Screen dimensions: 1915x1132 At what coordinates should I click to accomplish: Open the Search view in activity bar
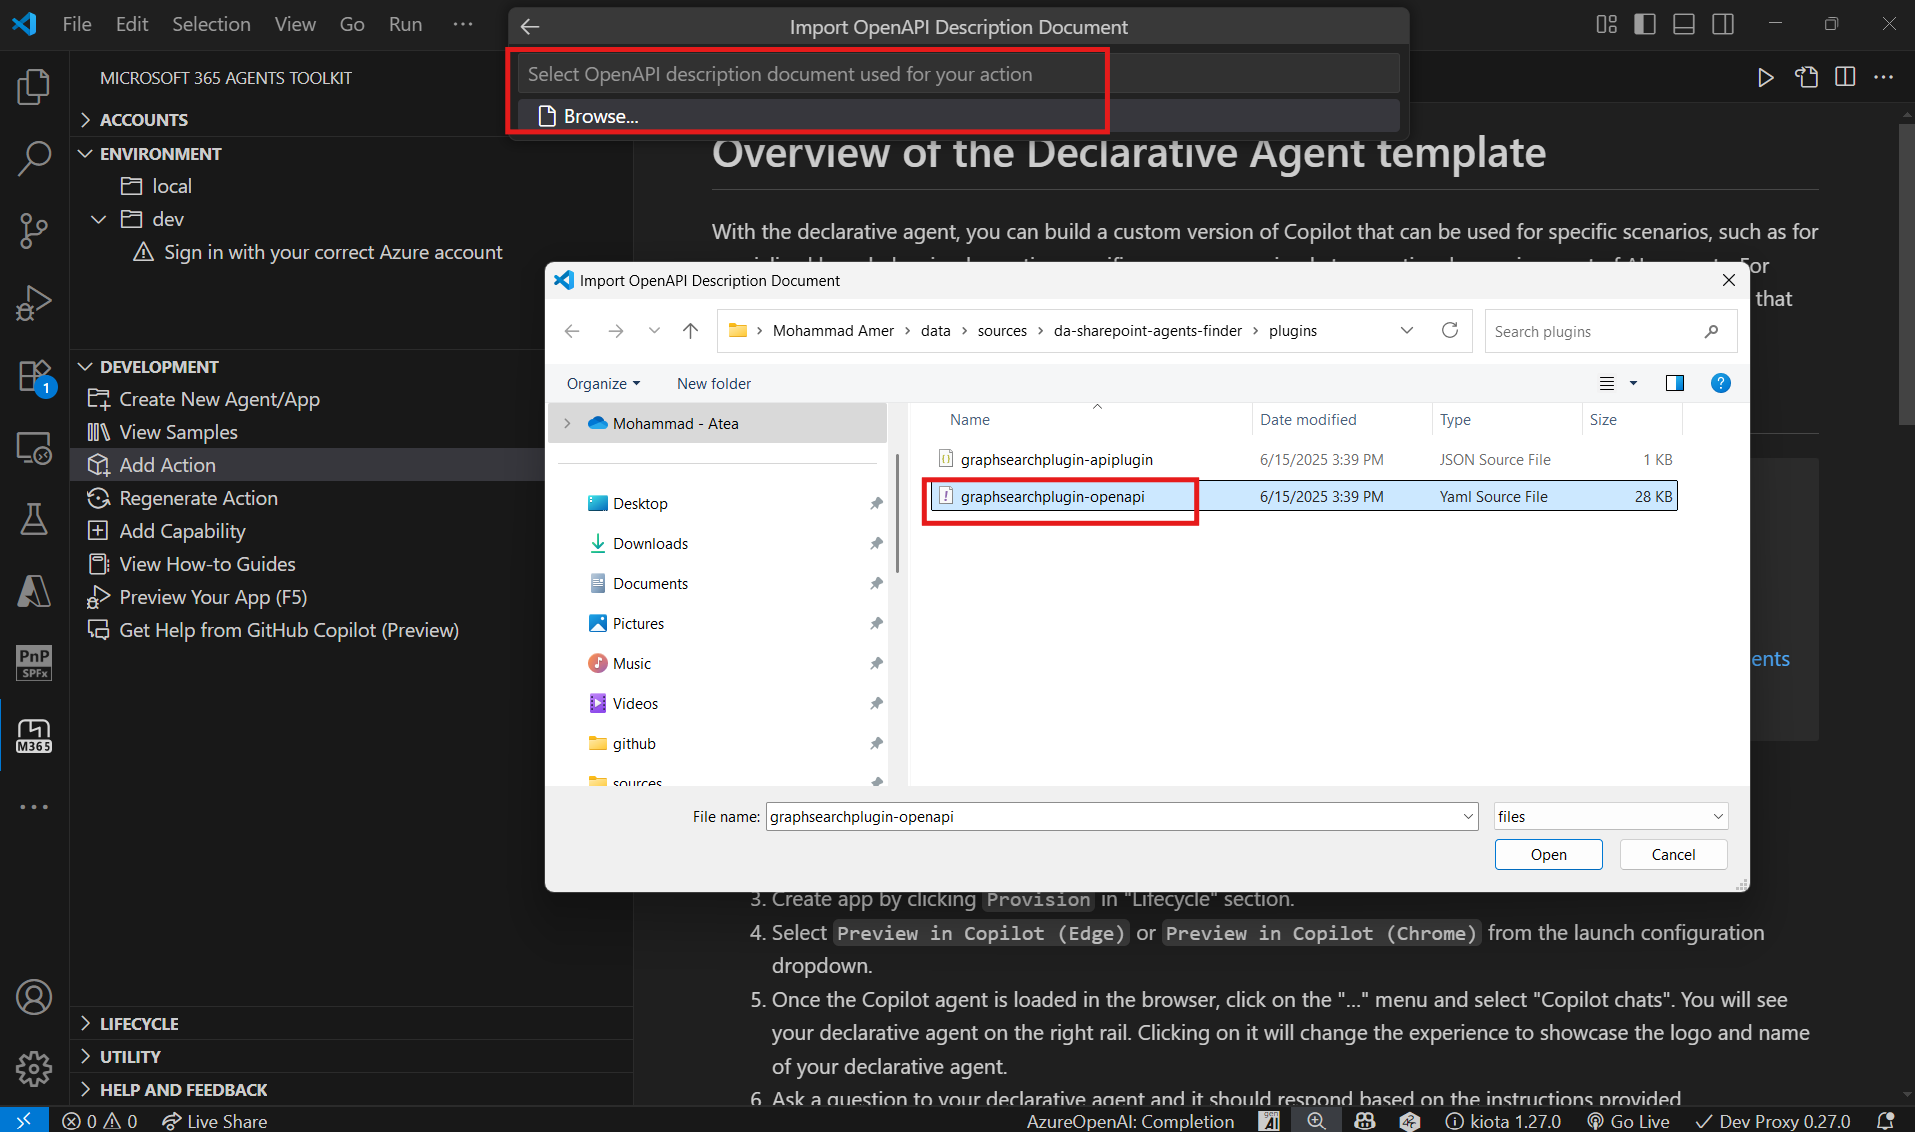coord(34,158)
